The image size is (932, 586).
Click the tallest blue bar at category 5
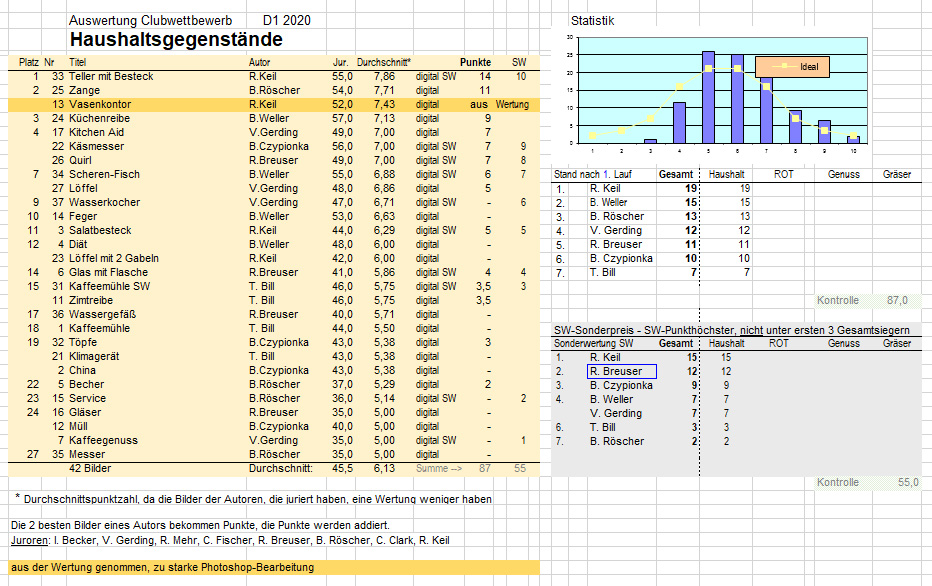(x=709, y=97)
